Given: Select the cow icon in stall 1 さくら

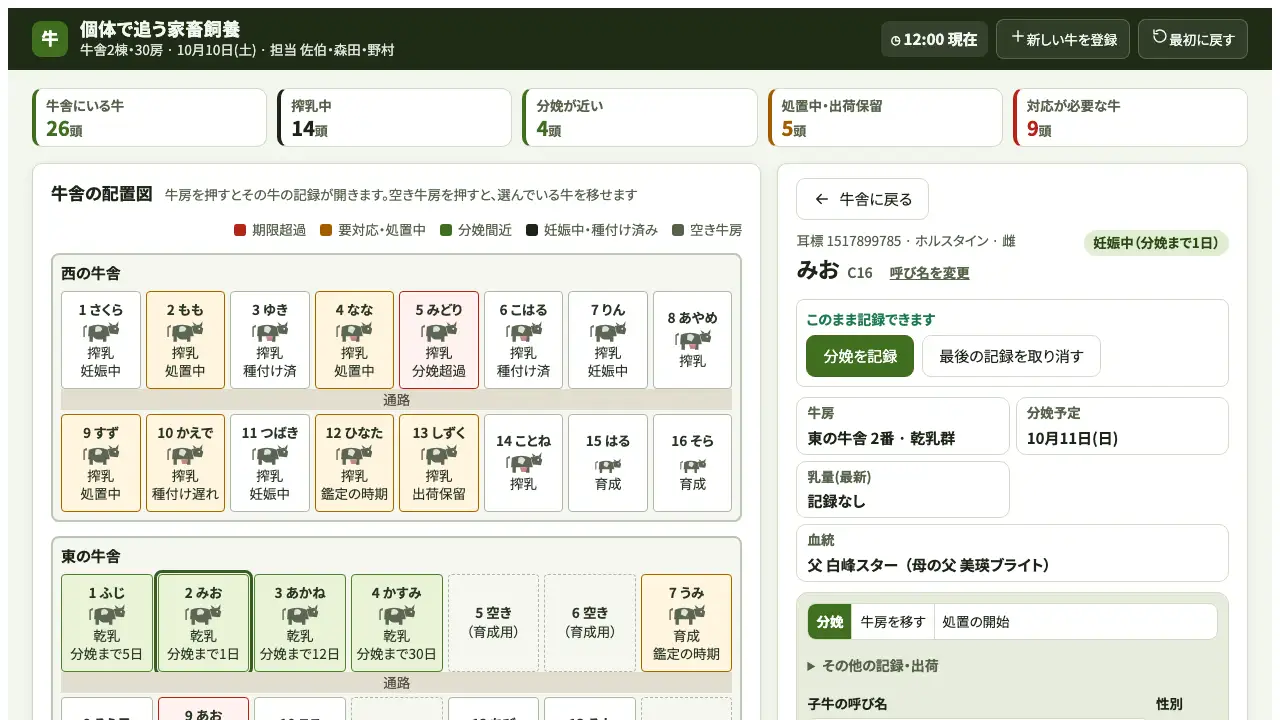Looking at the screenshot, I should point(100,332).
